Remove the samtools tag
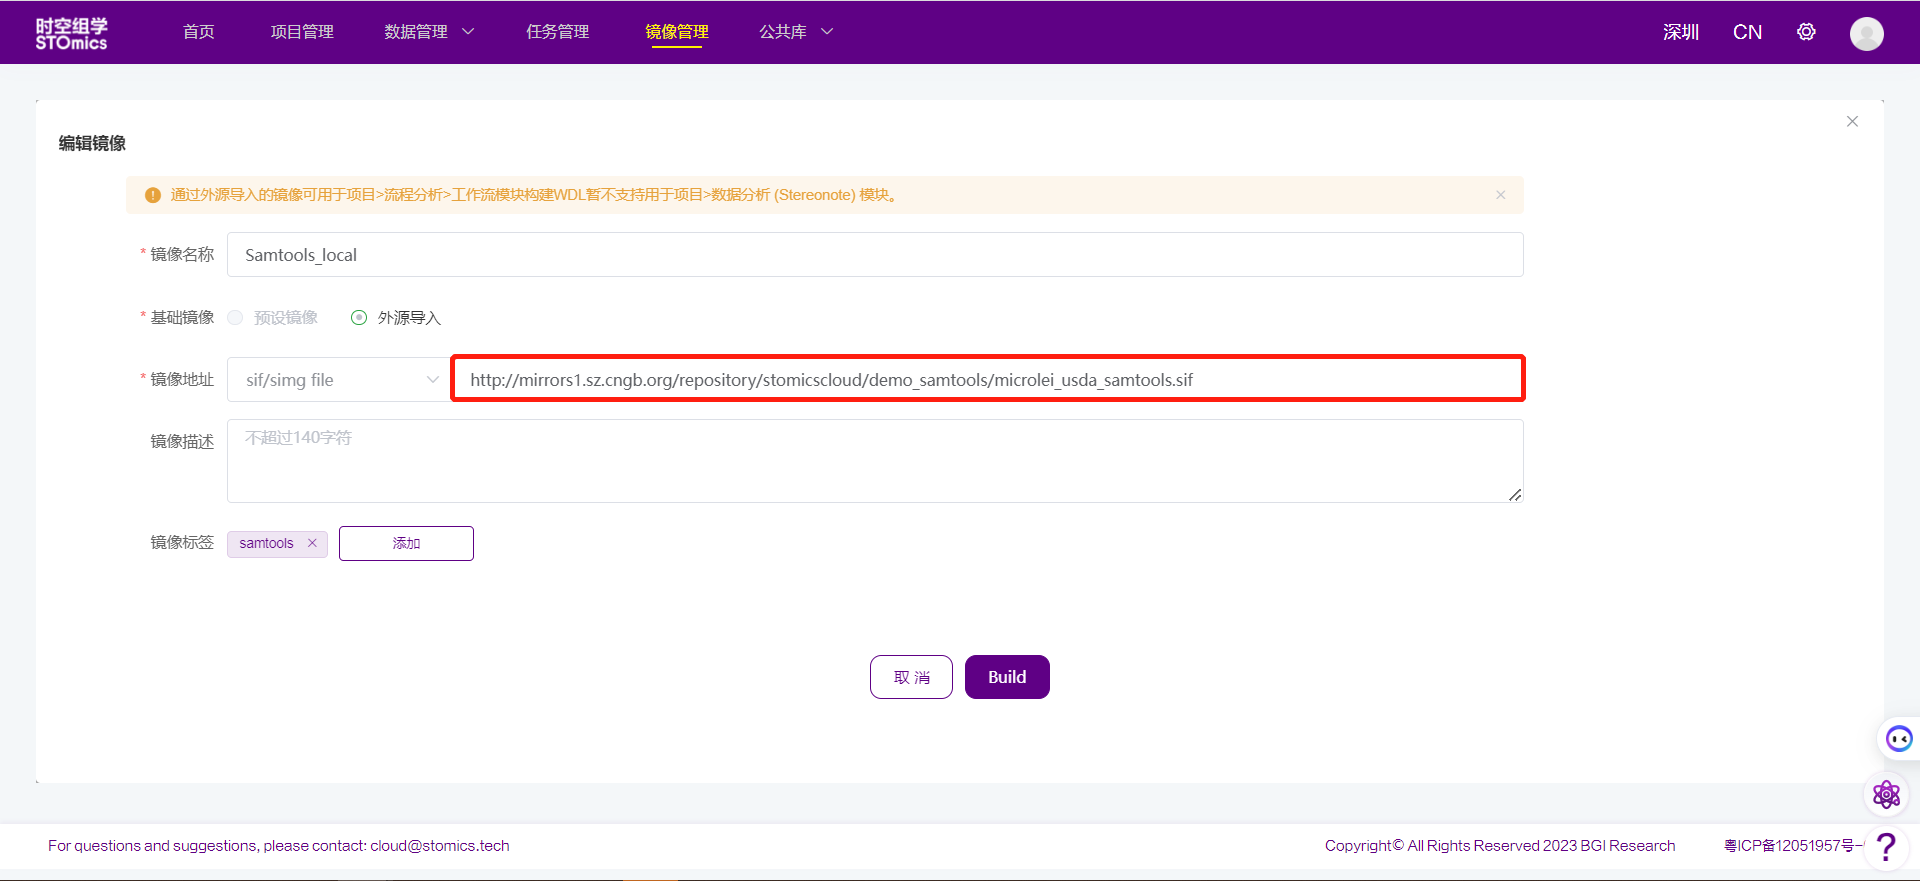The image size is (1920, 881). pos(312,543)
